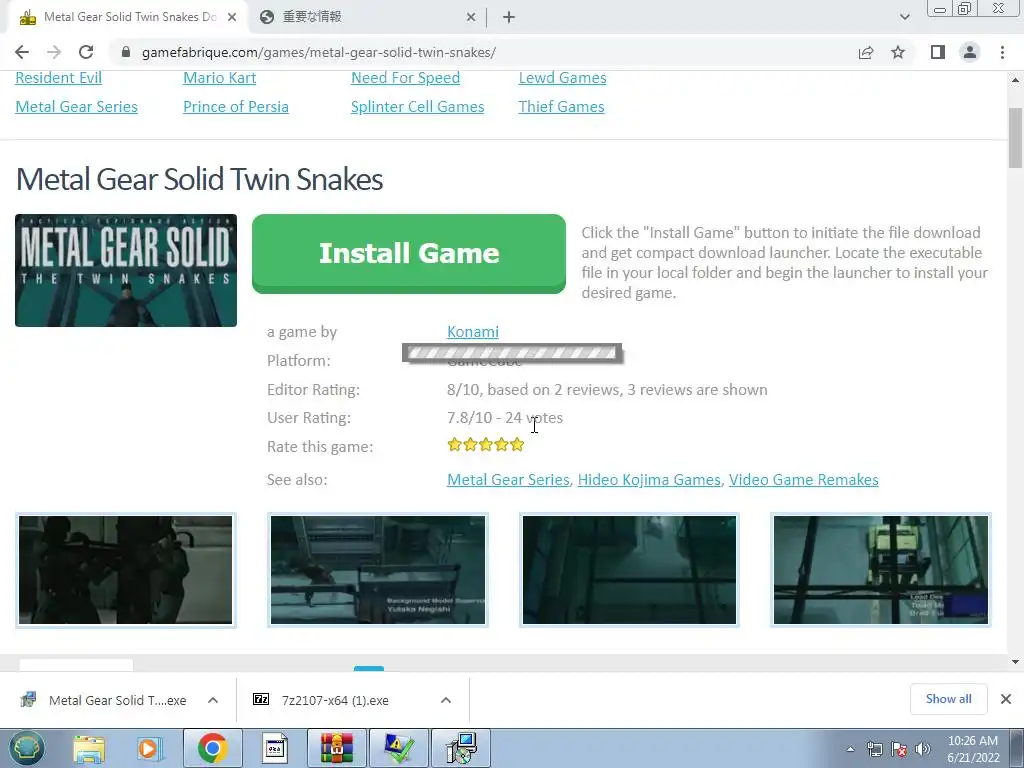The height and width of the screenshot is (768, 1024).
Task: Open warning checkmark taskbar application
Action: (x=399, y=748)
